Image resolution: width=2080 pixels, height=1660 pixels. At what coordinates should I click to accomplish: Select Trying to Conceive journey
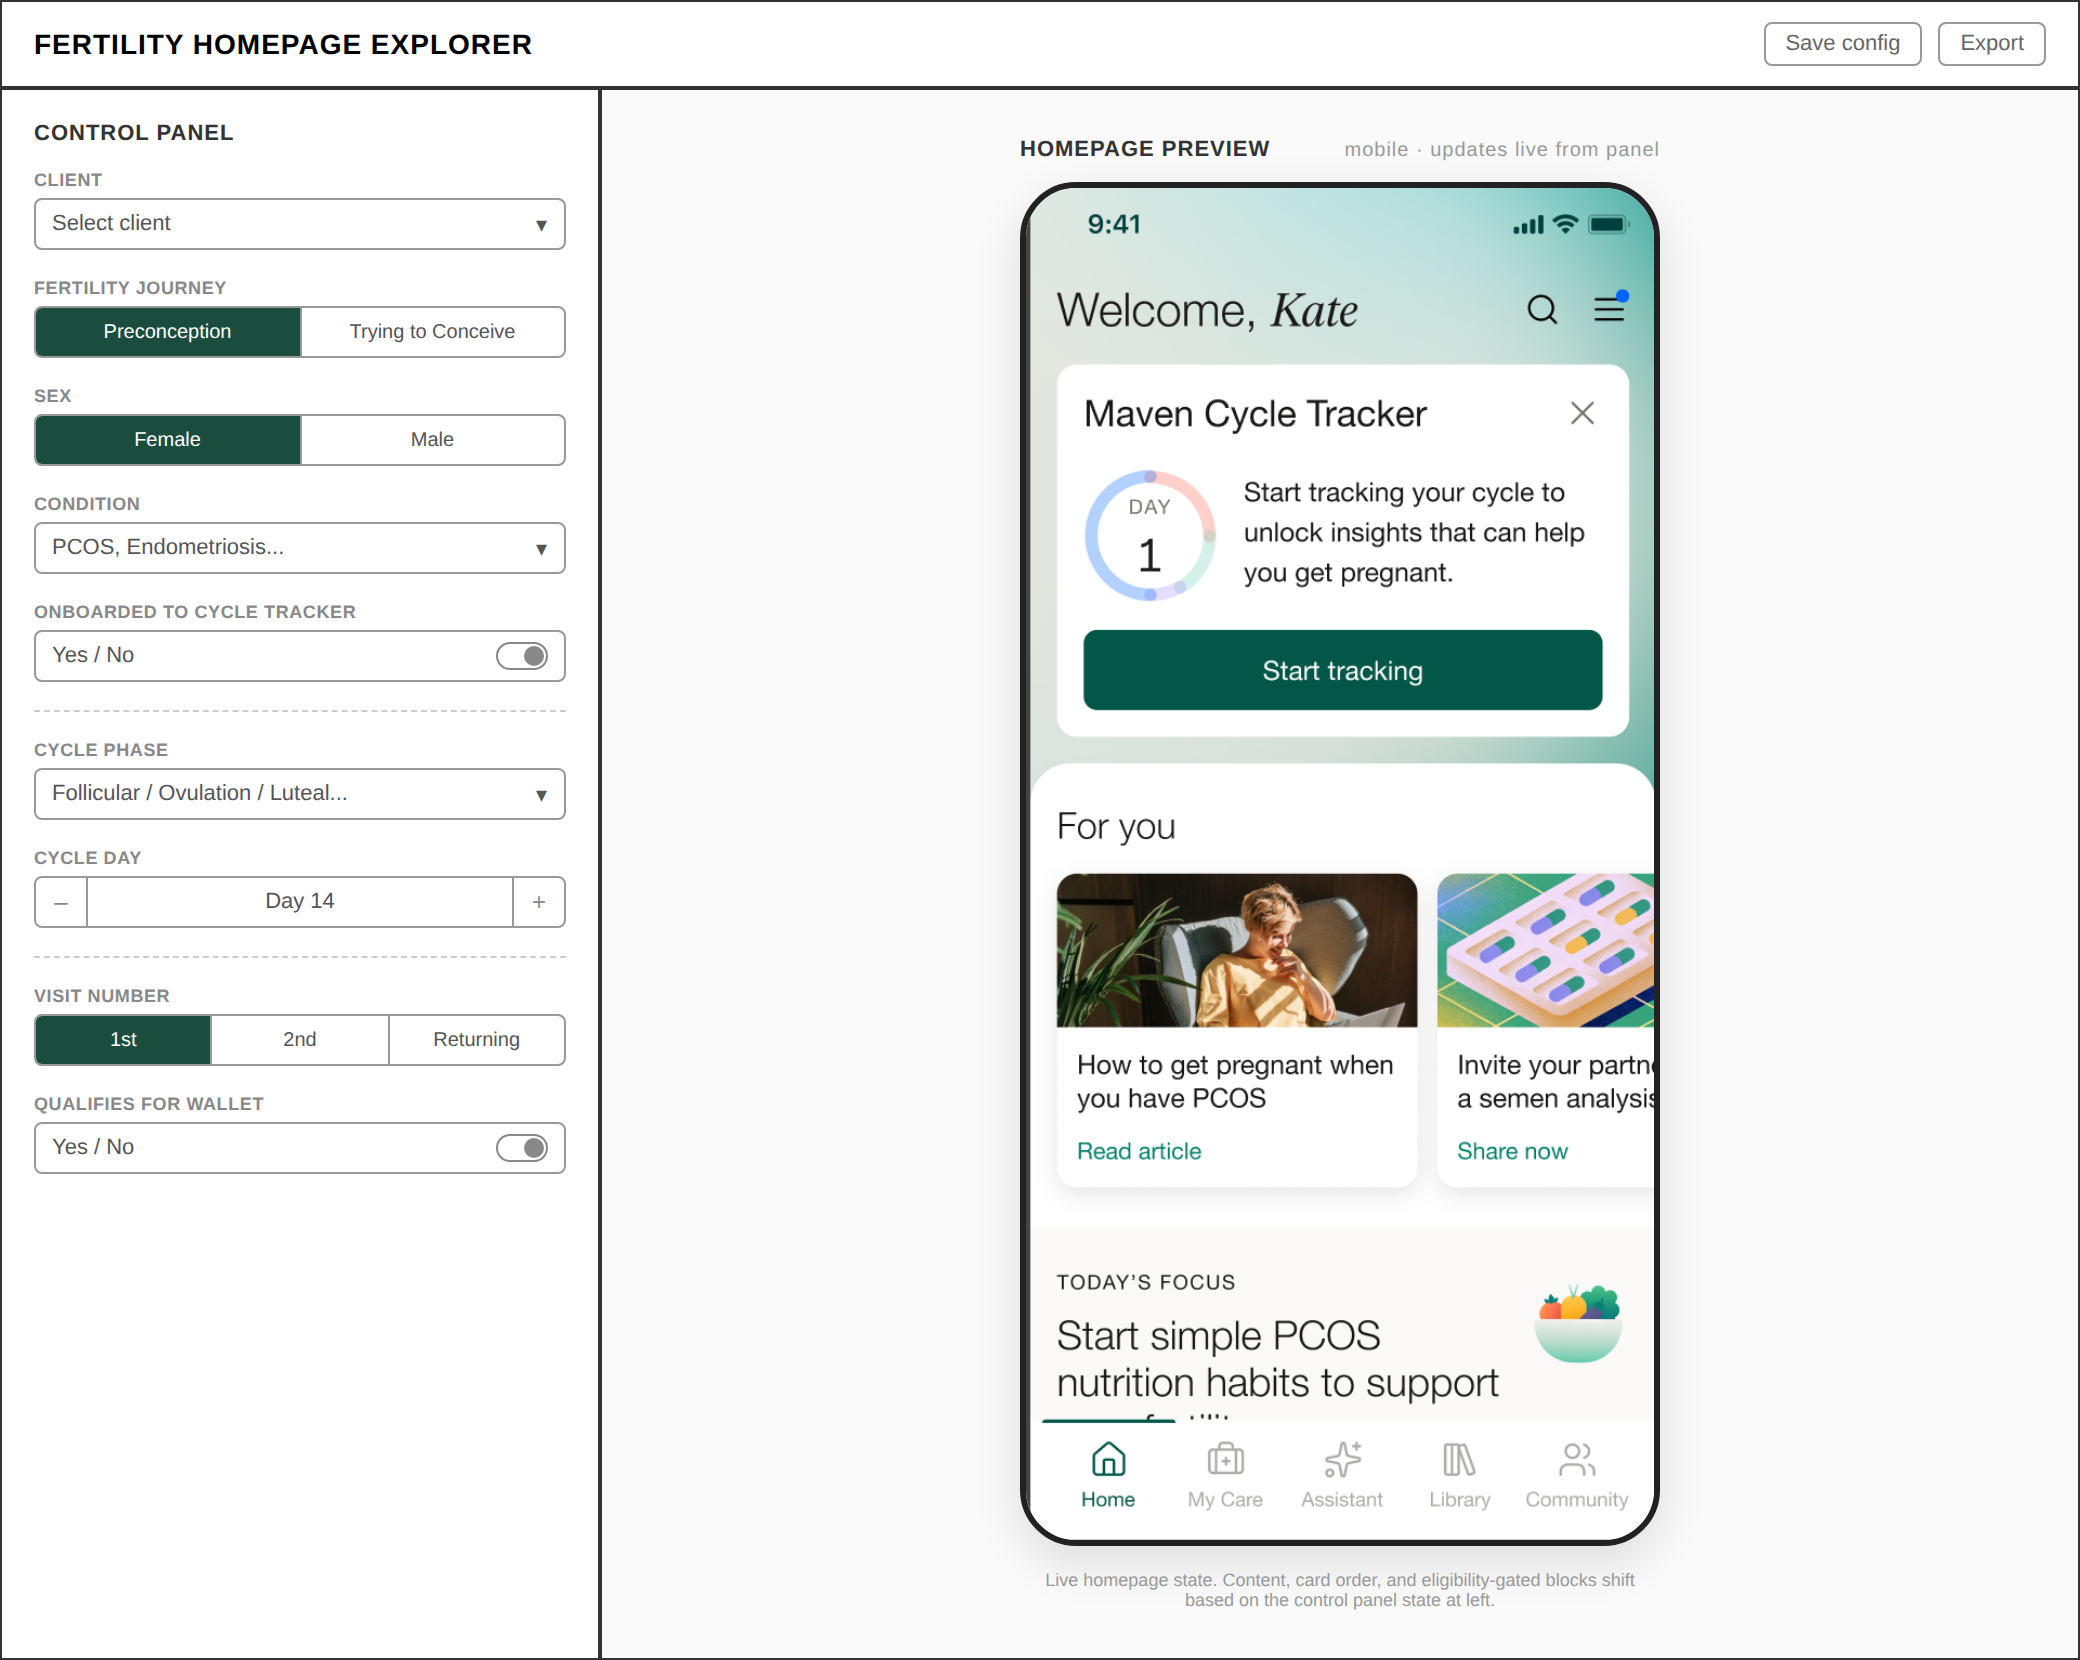pyautogui.click(x=432, y=332)
